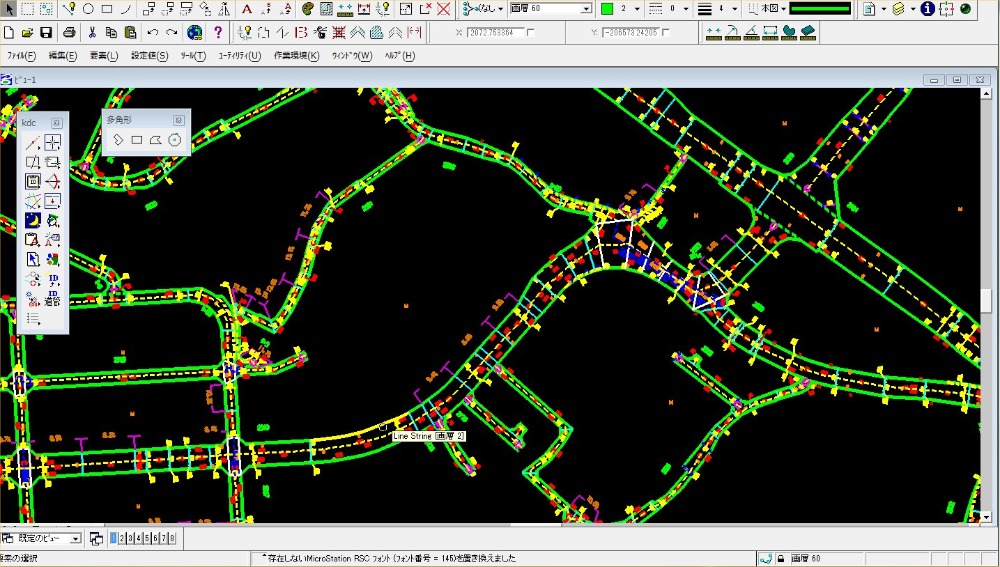Click the list lines icon in kdc toolbox

tap(33, 318)
